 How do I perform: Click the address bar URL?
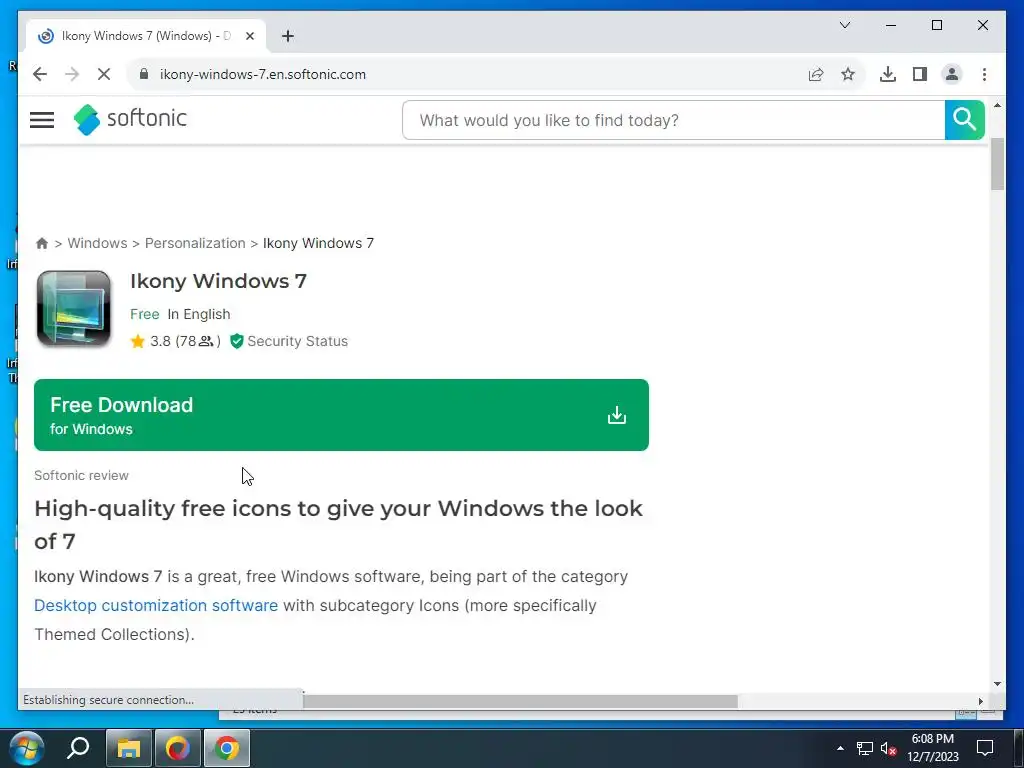pyautogui.click(x=263, y=74)
